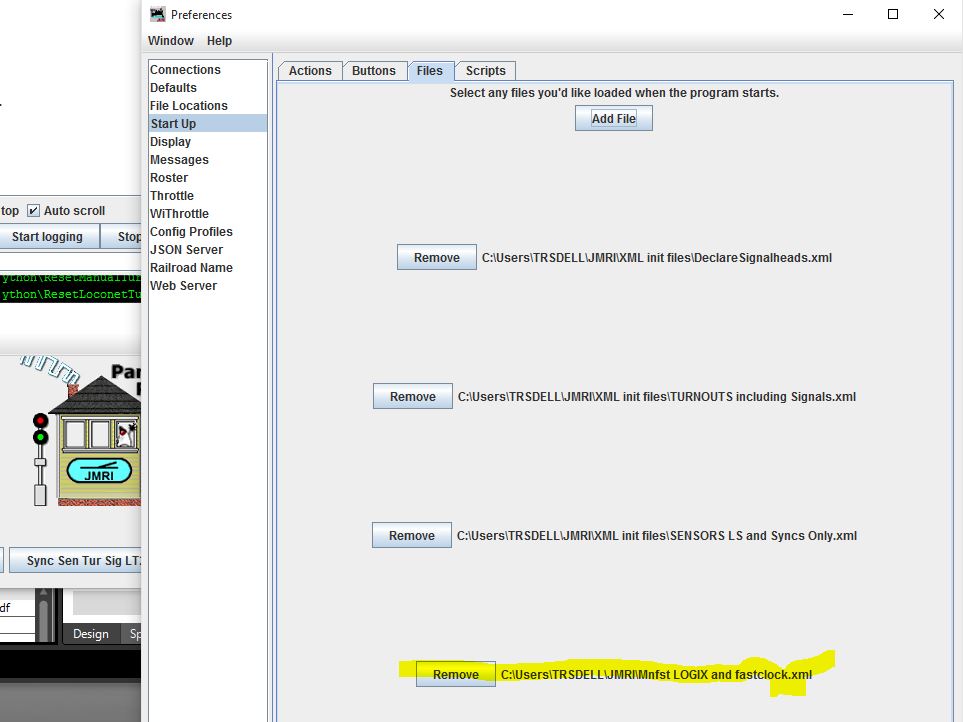
Task: Select Start Up in the preferences list
Action: [x=208, y=123]
